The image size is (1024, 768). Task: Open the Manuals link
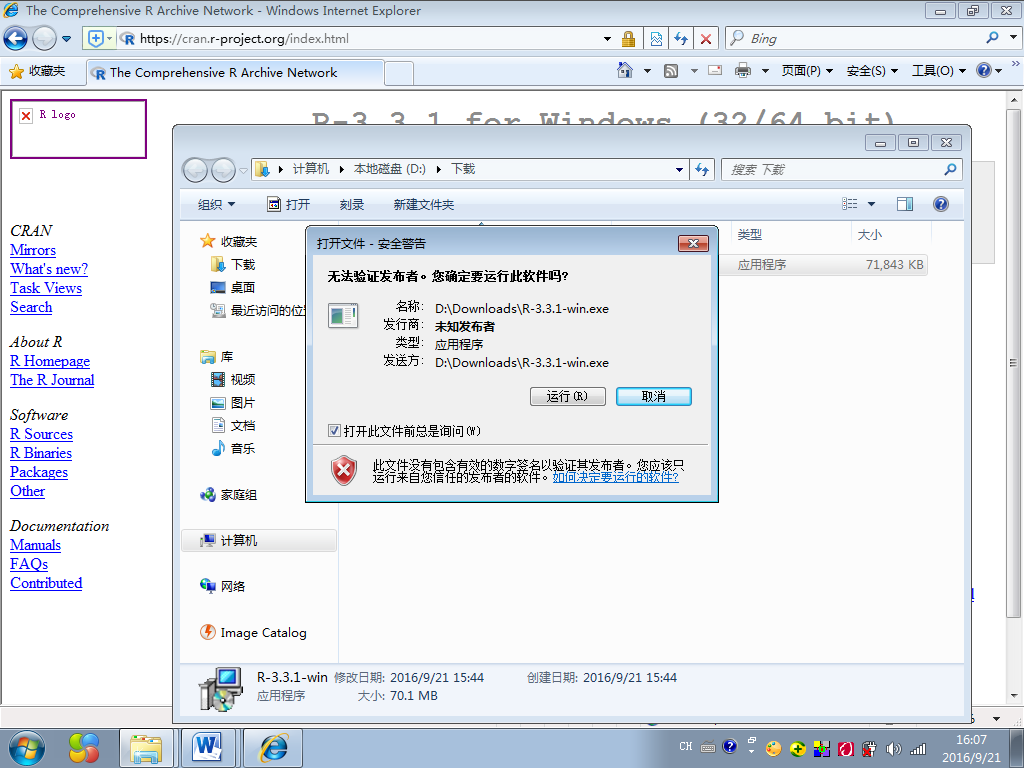pos(35,545)
